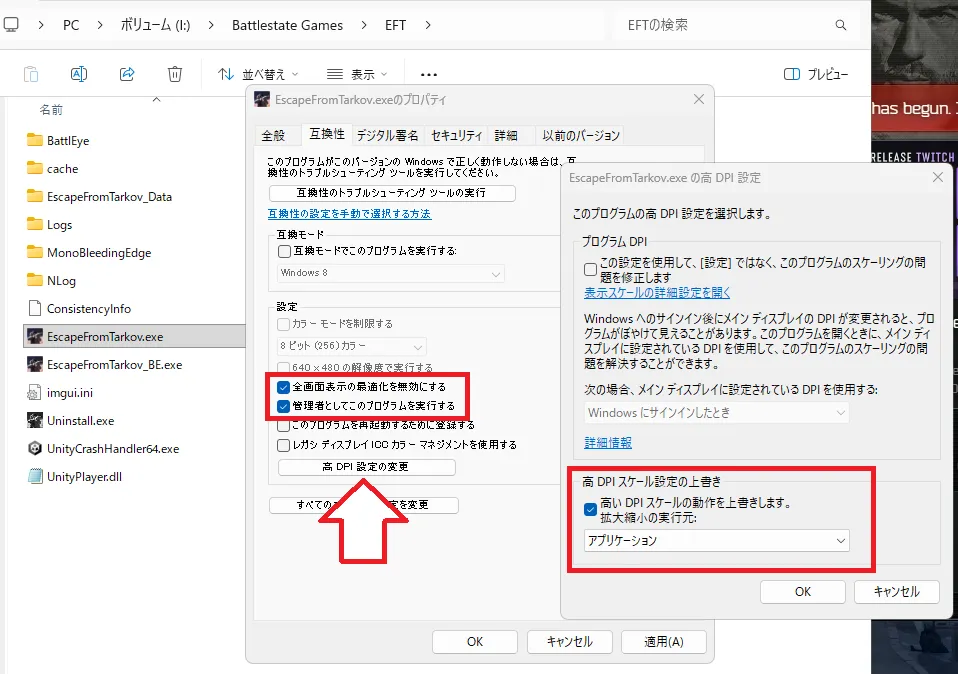Select the BattlEye folder icon
The image size is (958, 674).
[35, 141]
